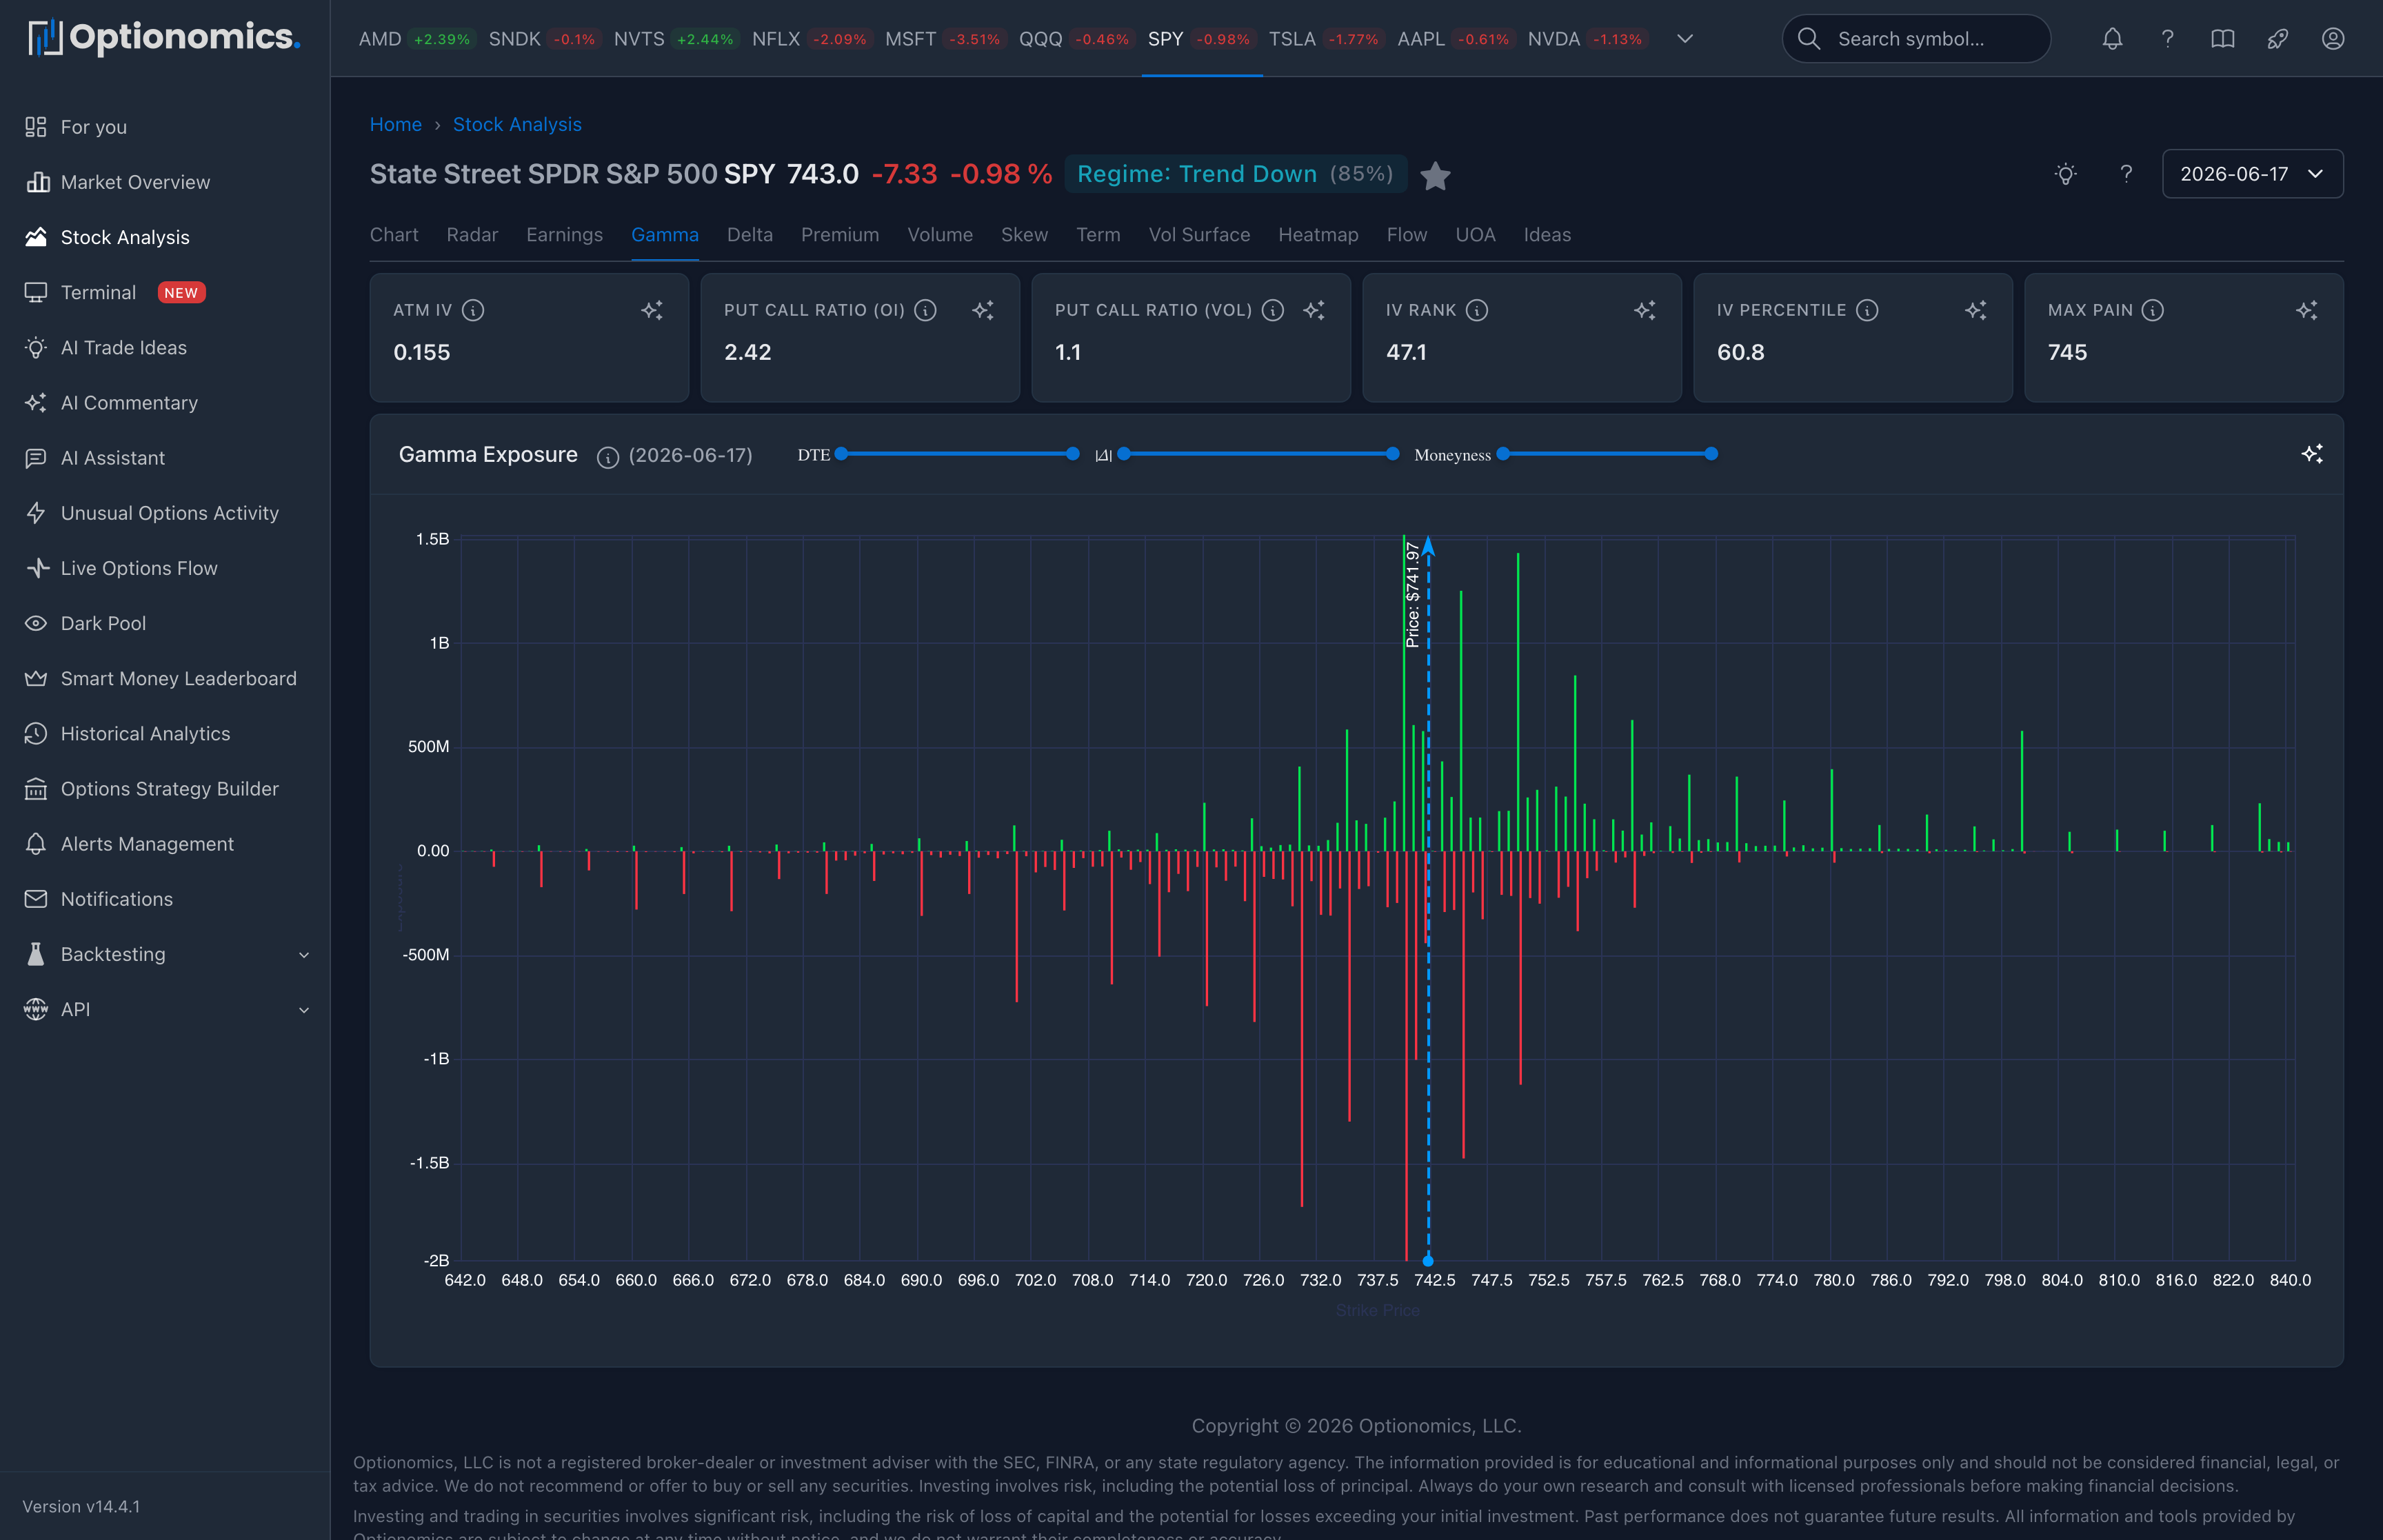Viewport: 2383px width, 1540px height.
Task: Click the Home breadcrumb link
Action: pos(396,124)
